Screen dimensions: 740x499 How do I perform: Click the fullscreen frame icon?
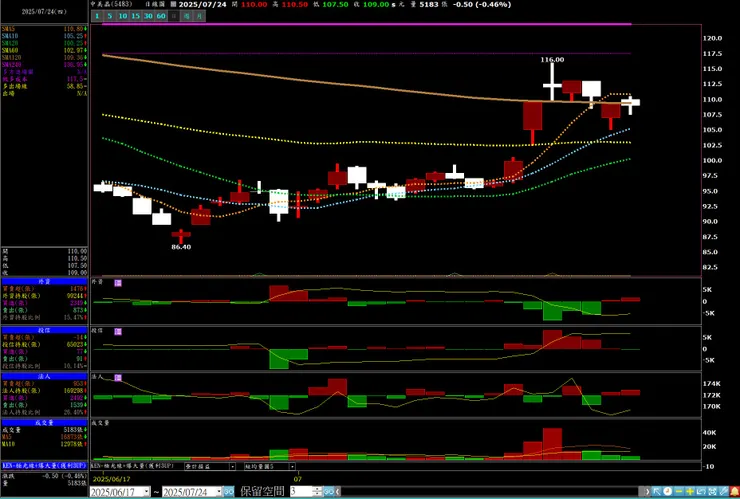712,491
